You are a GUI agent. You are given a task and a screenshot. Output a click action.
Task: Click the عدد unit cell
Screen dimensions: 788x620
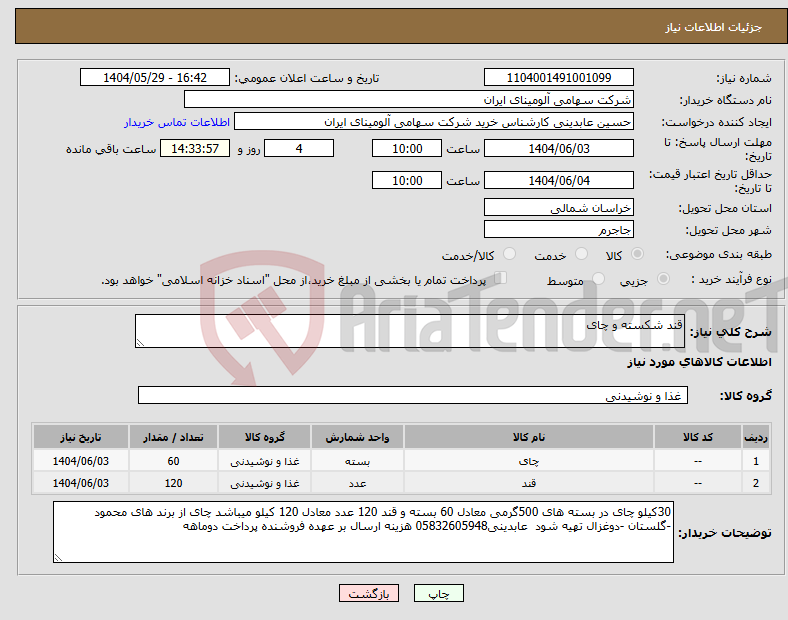(357, 483)
